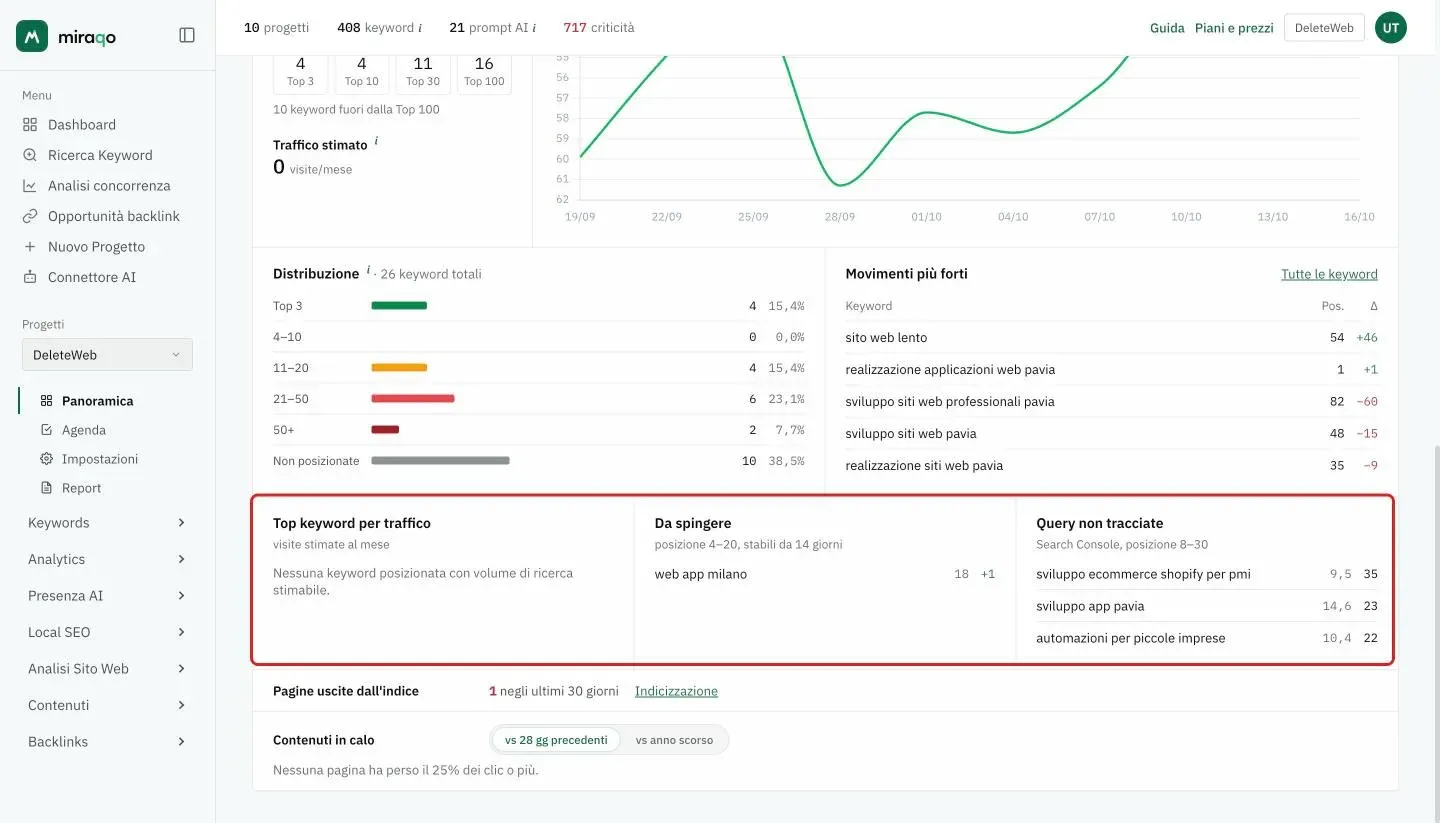Image resolution: width=1440 pixels, height=823 pixels.
Task: Start a Nuovo Progetto
Action: coord(96,247)
